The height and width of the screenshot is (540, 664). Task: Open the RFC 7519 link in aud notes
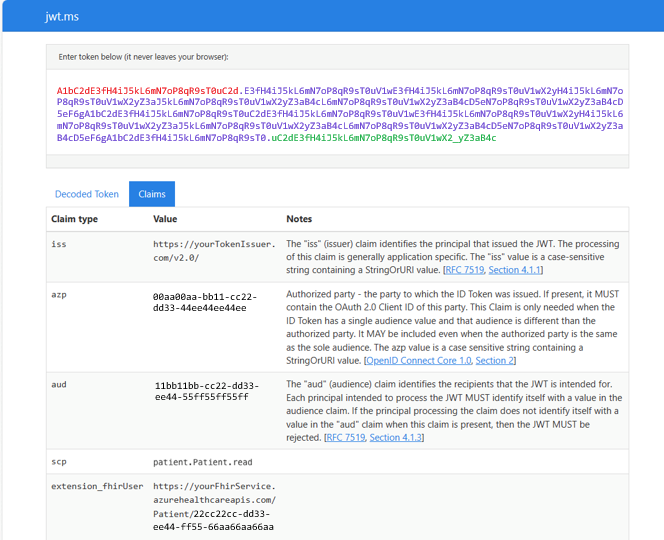346,438
